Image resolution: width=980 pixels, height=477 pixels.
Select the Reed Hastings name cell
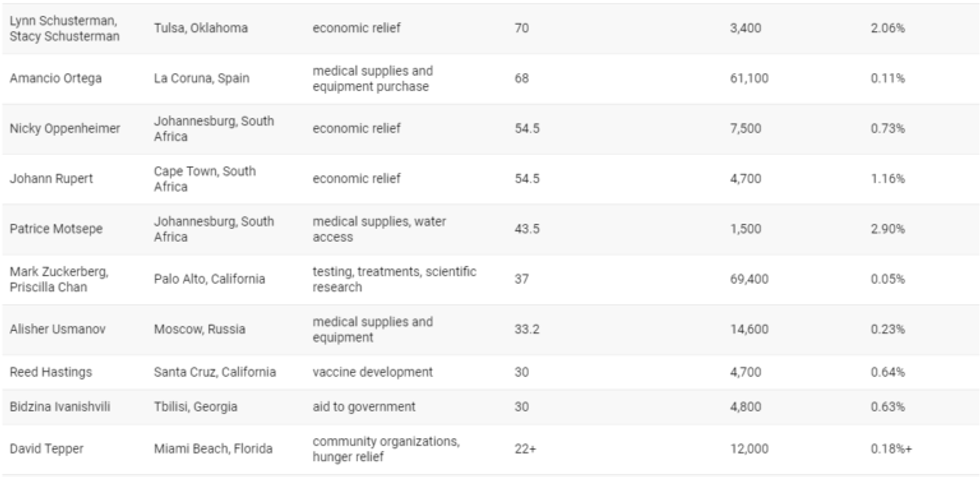point(50,372)
